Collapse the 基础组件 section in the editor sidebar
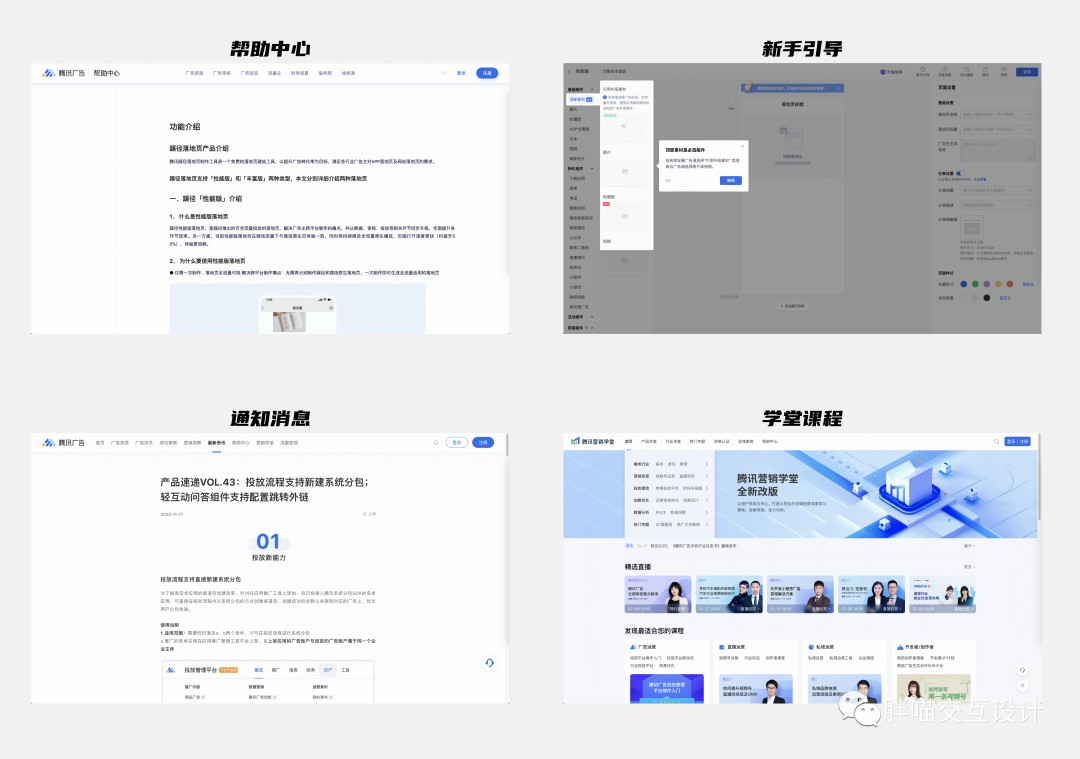Viewport: 1080px width, 759px height. point(593,90)
